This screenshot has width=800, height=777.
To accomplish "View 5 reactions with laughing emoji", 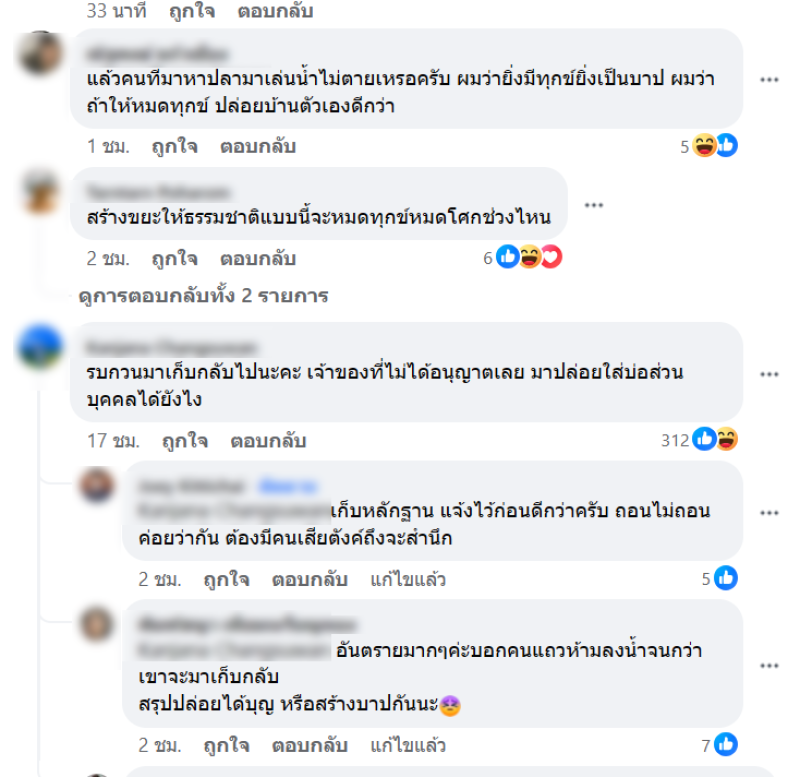I will (709, 145).
